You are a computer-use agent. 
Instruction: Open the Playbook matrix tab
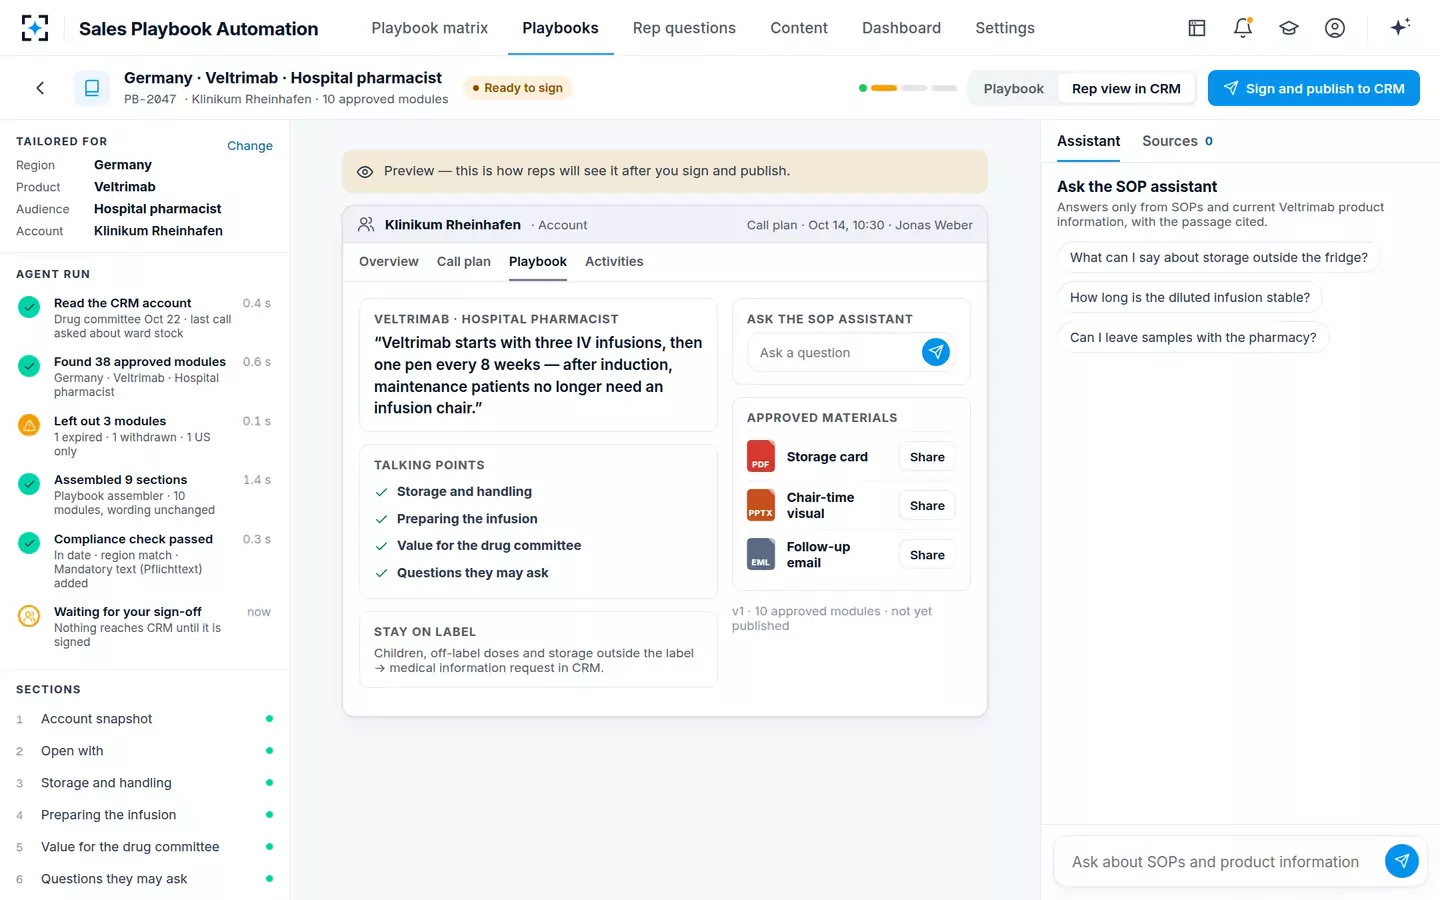[430, 28]
